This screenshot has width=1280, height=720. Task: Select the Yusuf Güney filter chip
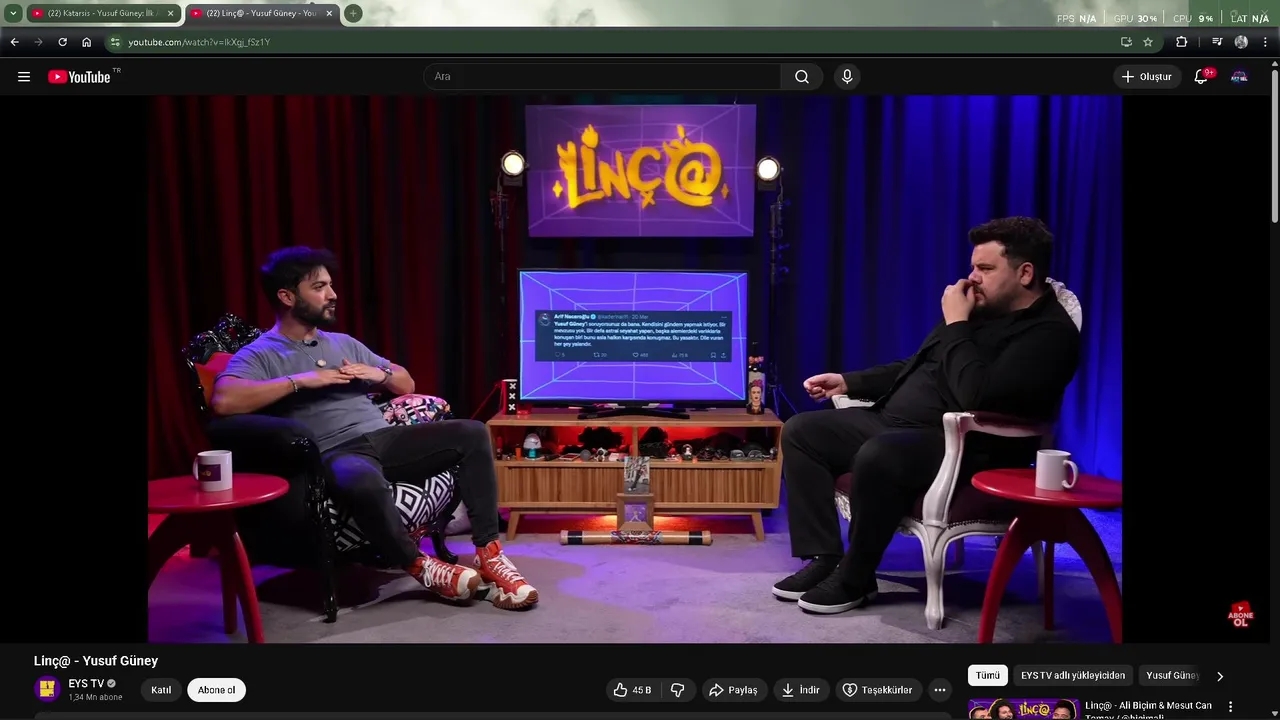point(1171,675)
